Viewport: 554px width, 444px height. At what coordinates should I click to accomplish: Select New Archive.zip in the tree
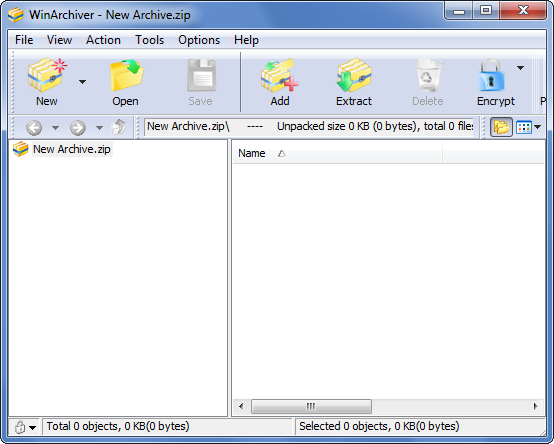click(x=72, y=149)
